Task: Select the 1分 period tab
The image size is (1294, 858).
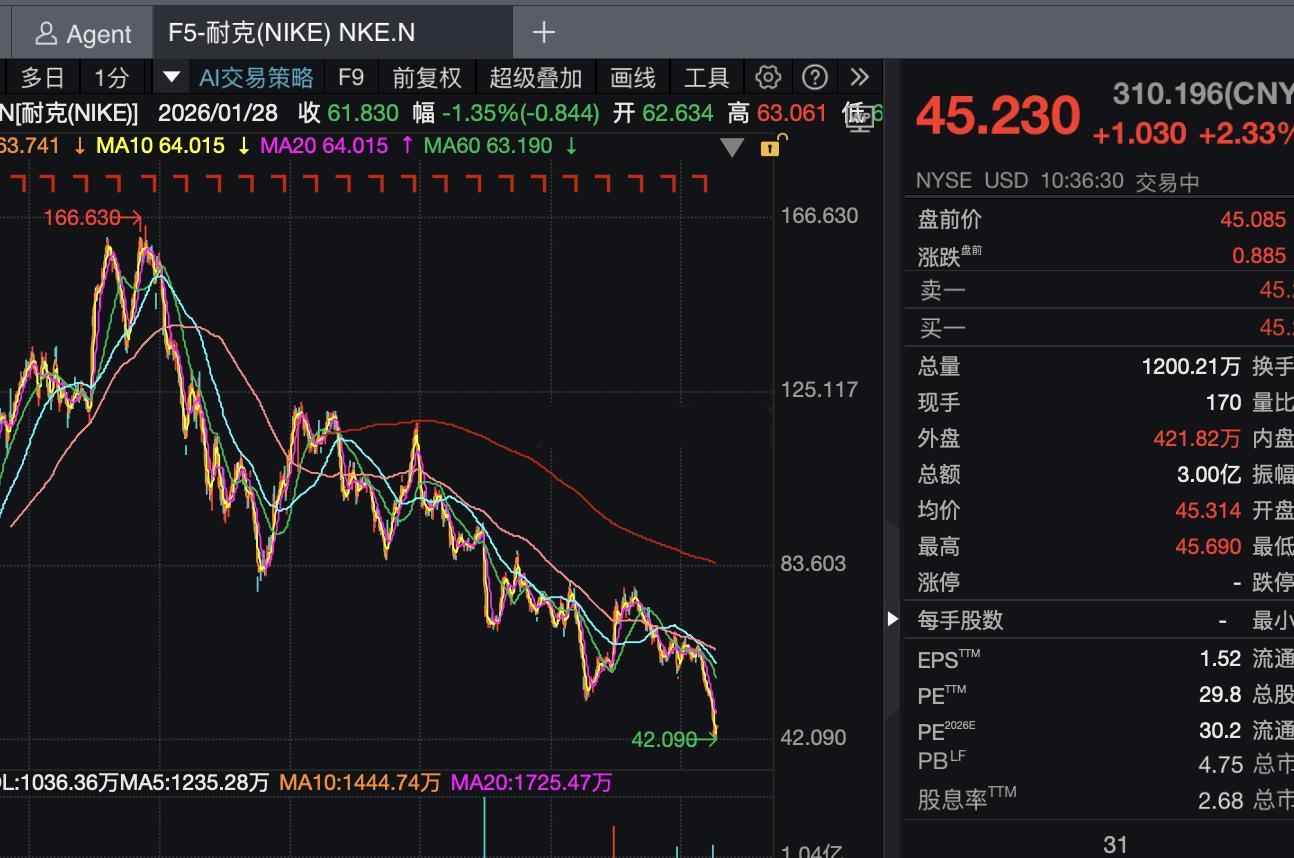Action: pyautogui.click(x=112, y=77)
